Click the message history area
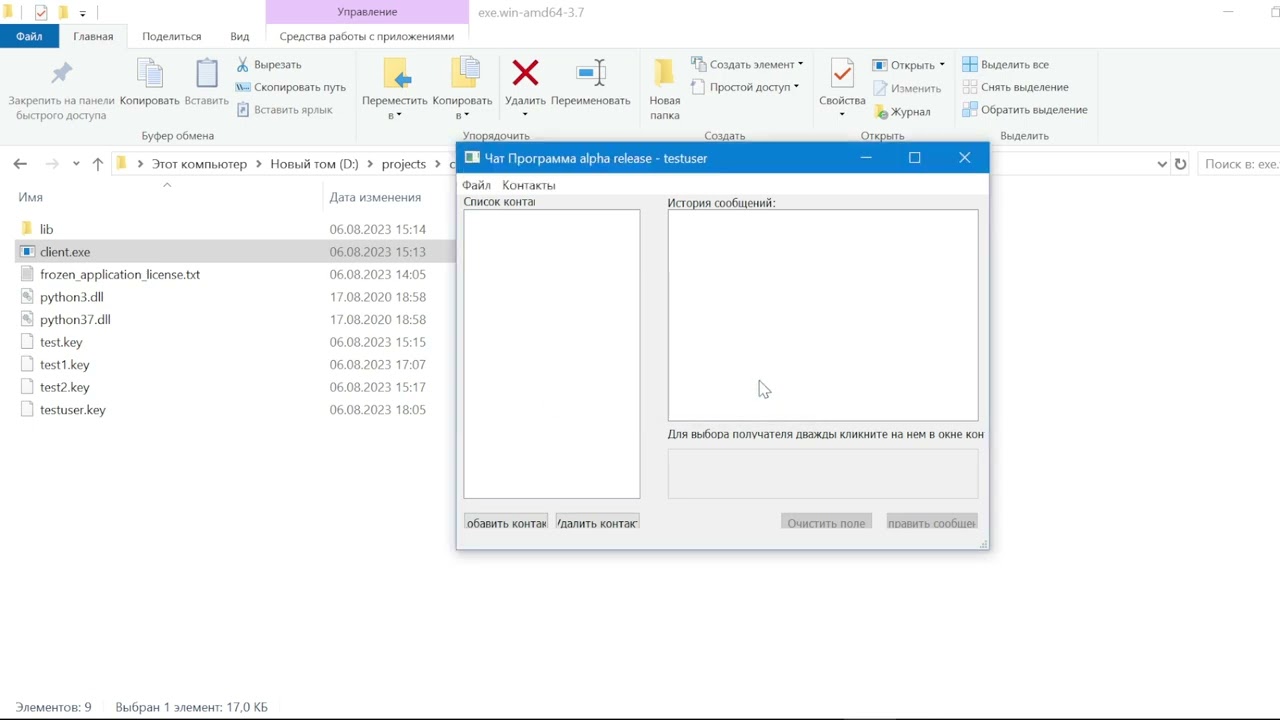The image size is (1280, 720). tap(823, 315)
